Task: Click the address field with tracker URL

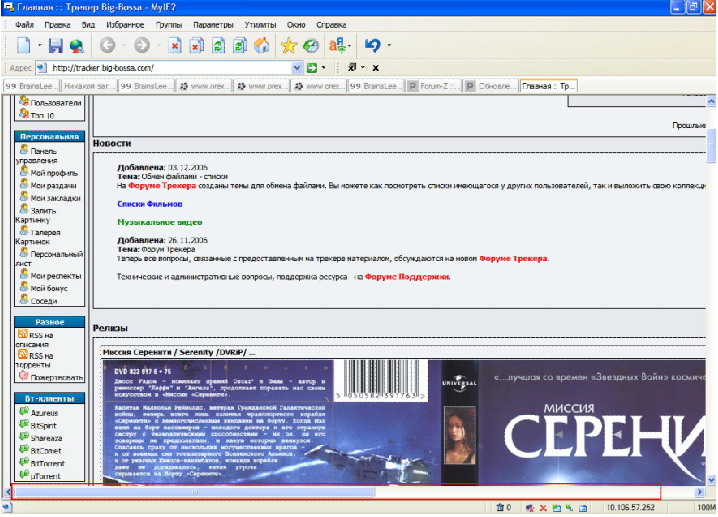Action: tap(169, 68)
